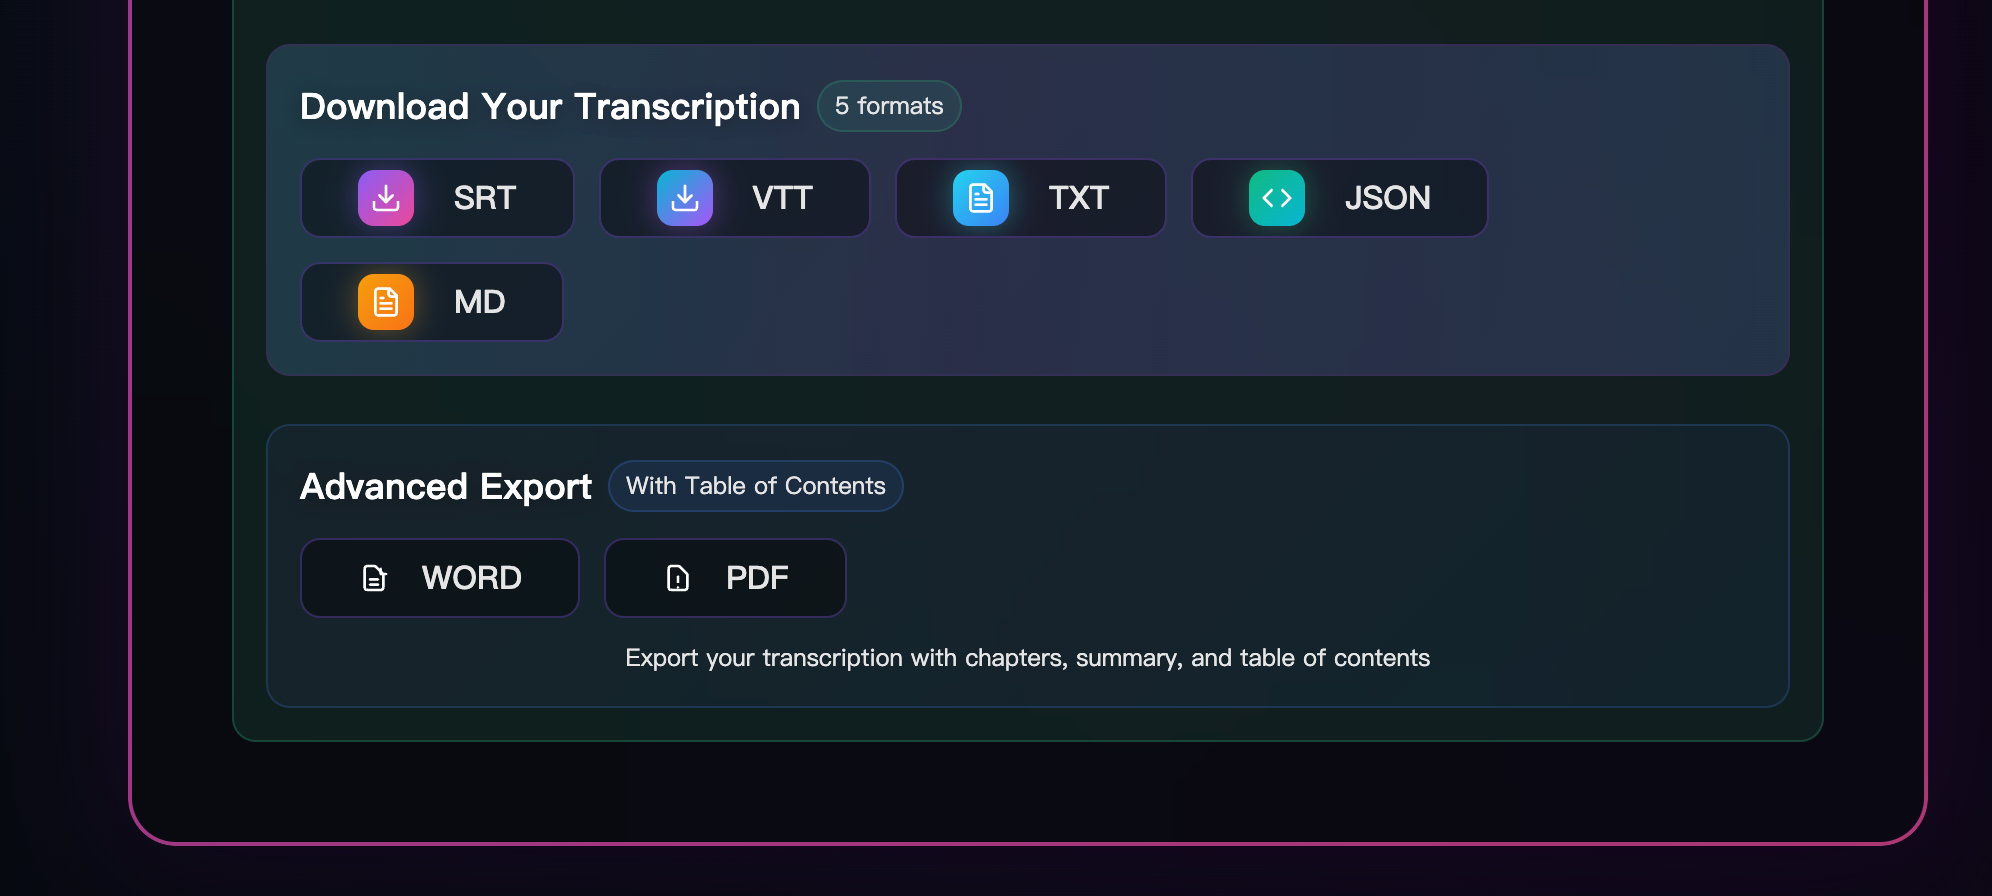Click the blue document icon on TXT
Viewport: 1992px width, 896px height.
pyautogui.click(x=982, y=197)
